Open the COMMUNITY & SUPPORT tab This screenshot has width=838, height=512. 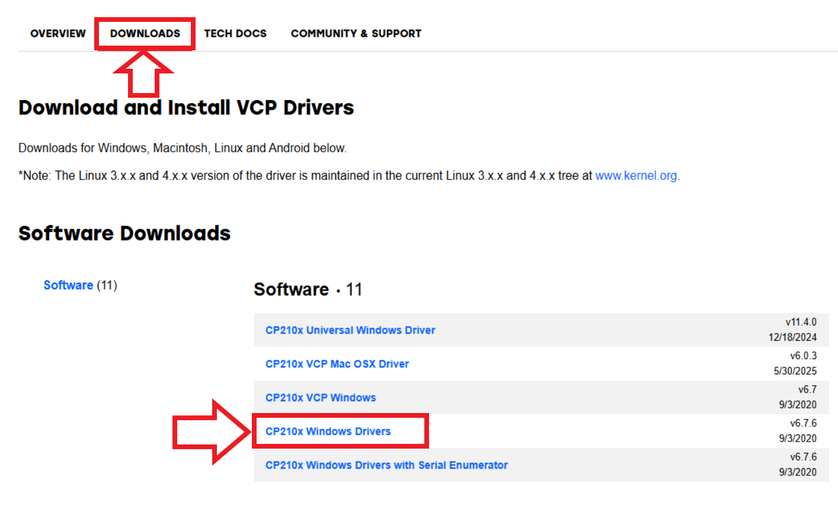coord(356,34)
